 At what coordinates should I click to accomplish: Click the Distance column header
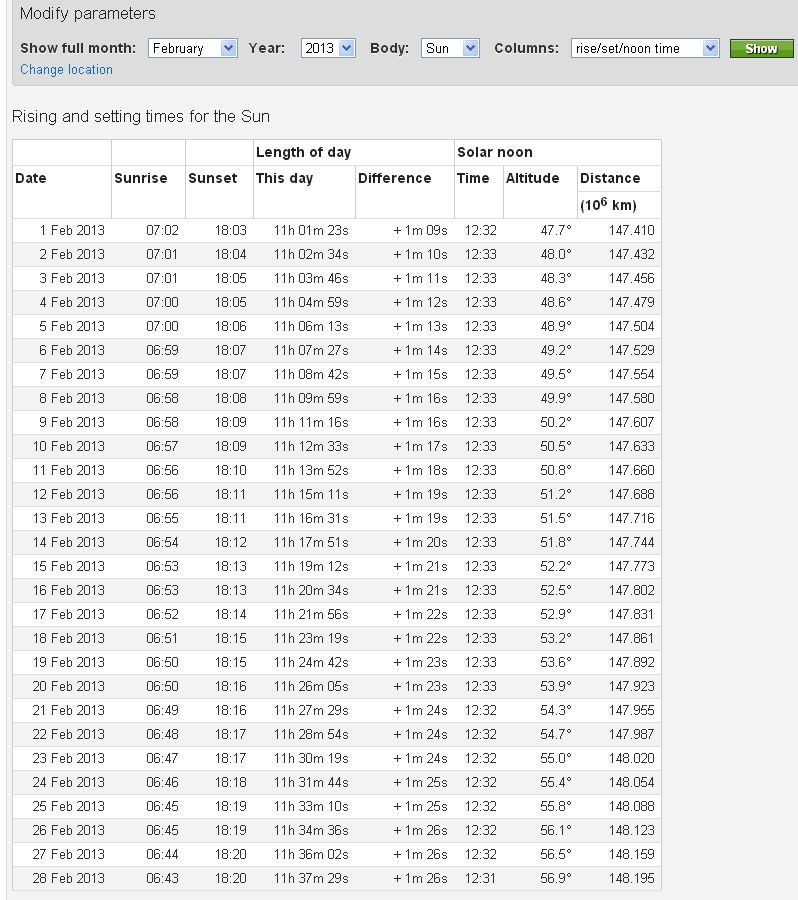610,178
